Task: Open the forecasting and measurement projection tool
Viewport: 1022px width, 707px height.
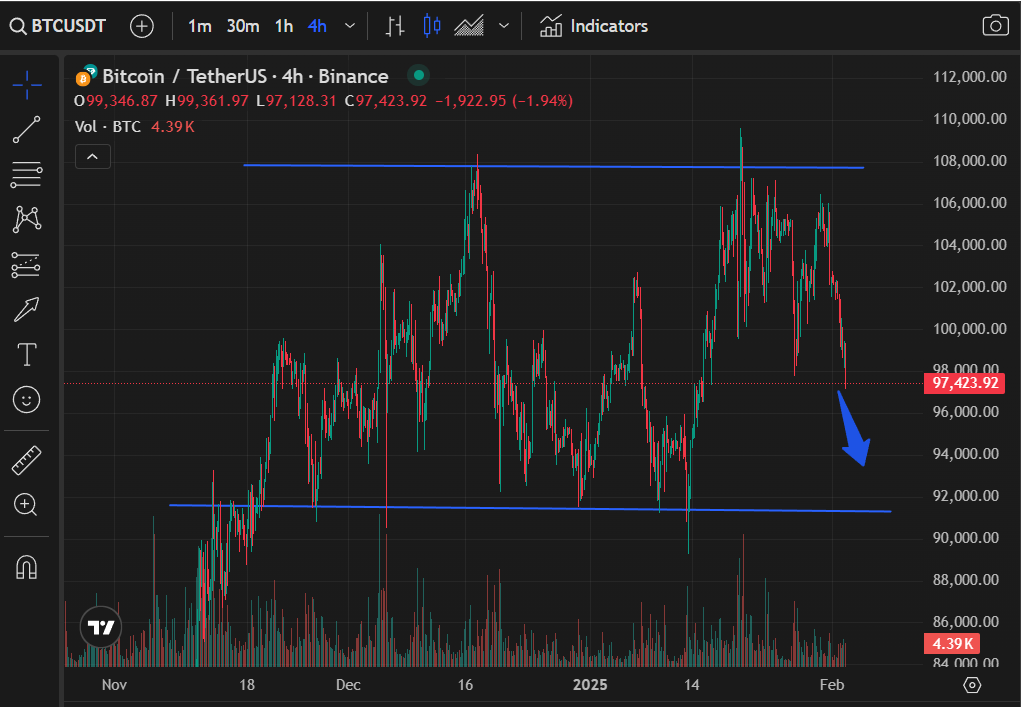Action: [27, 265]
